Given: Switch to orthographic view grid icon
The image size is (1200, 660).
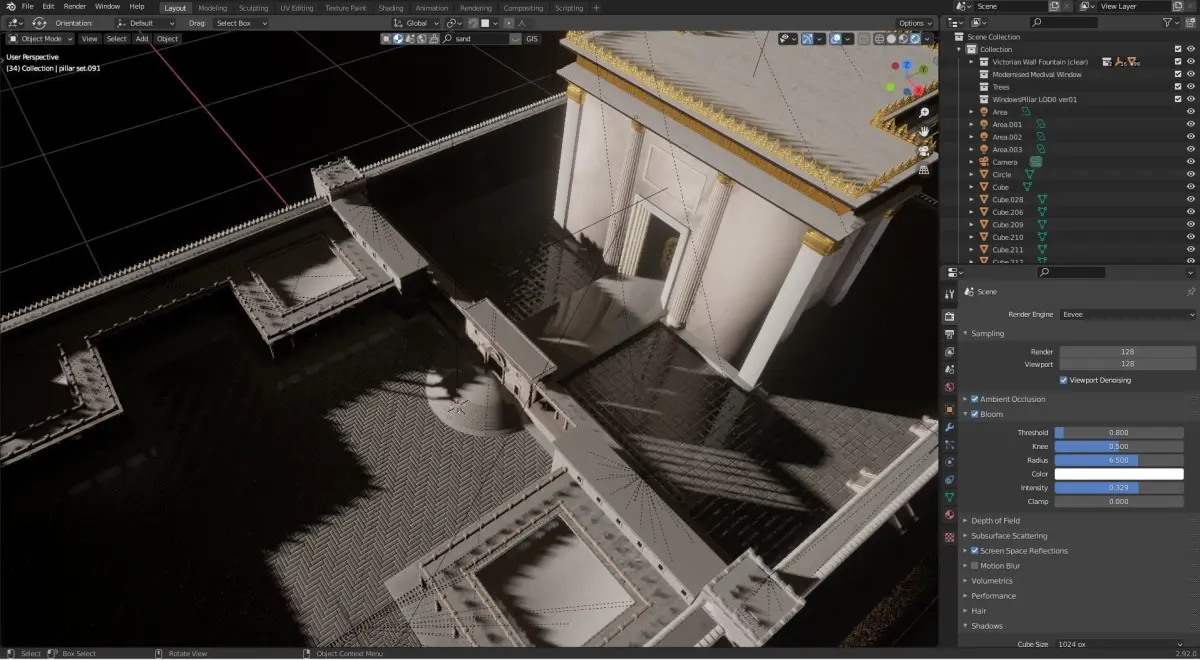Looking at the screenshot, I should click(925, 170).
